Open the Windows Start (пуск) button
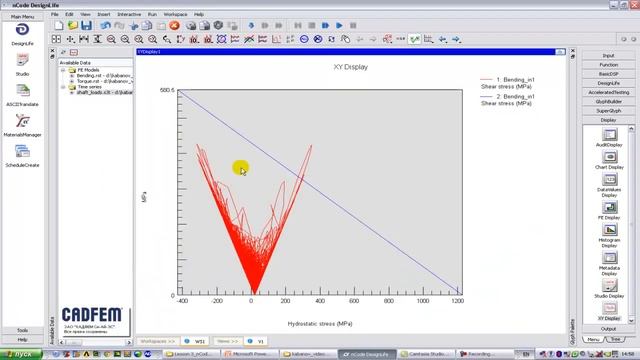Viewport: 640px width, 360px height. coord(21,354)
